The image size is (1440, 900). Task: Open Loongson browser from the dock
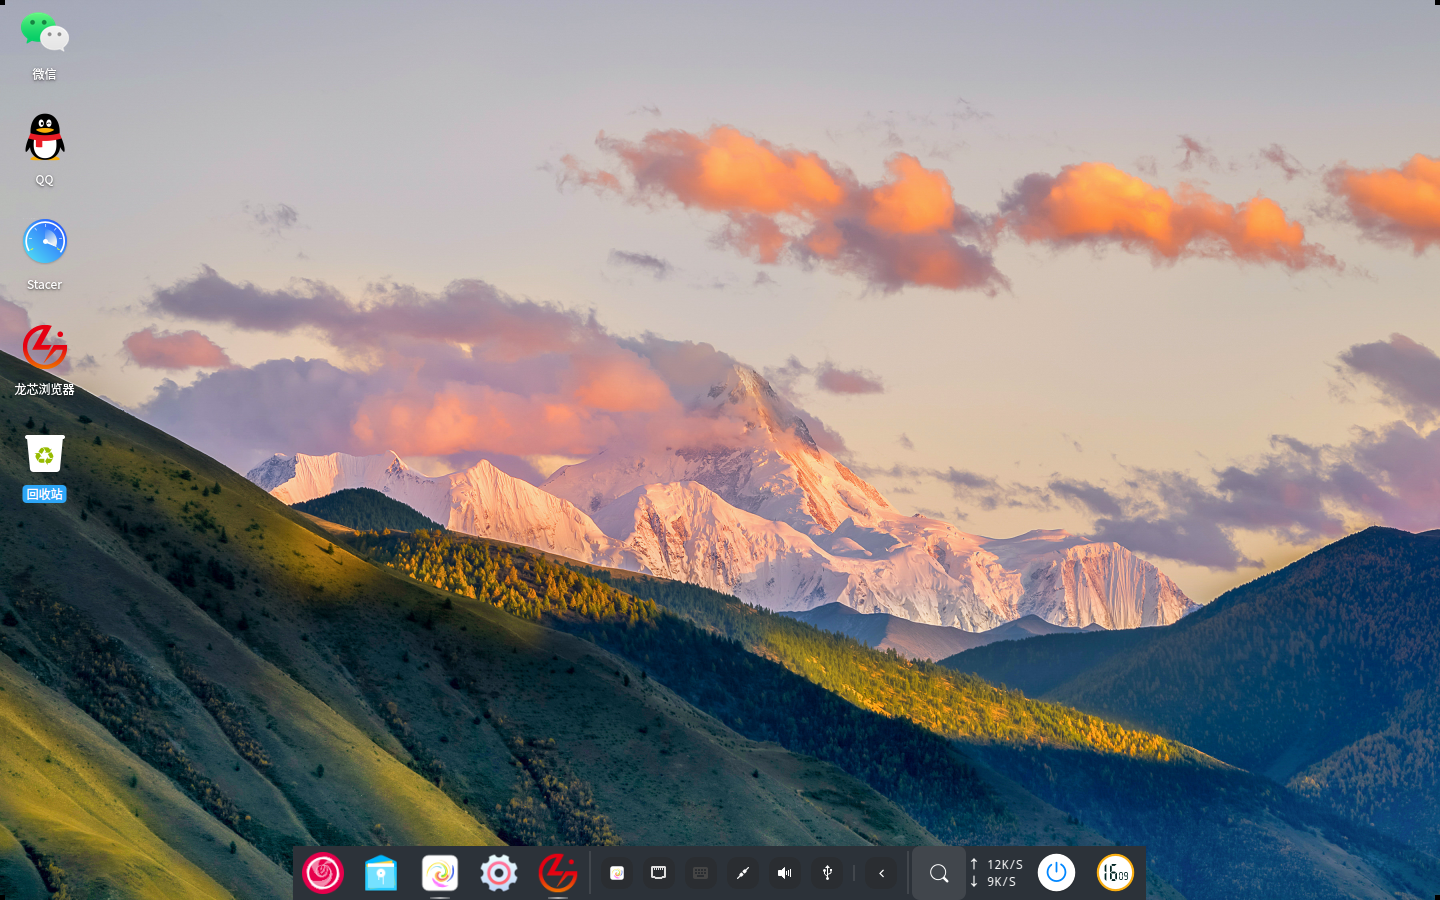tap(558, 873)
